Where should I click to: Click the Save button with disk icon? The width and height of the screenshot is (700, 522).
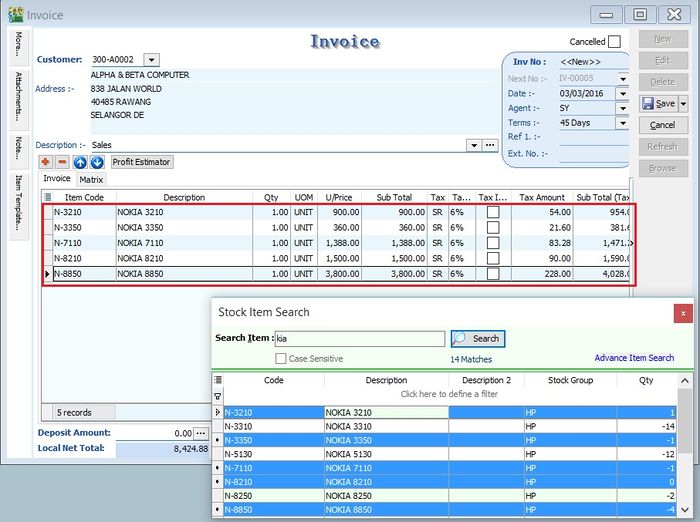pyautogui.click(x=657, y=104)
